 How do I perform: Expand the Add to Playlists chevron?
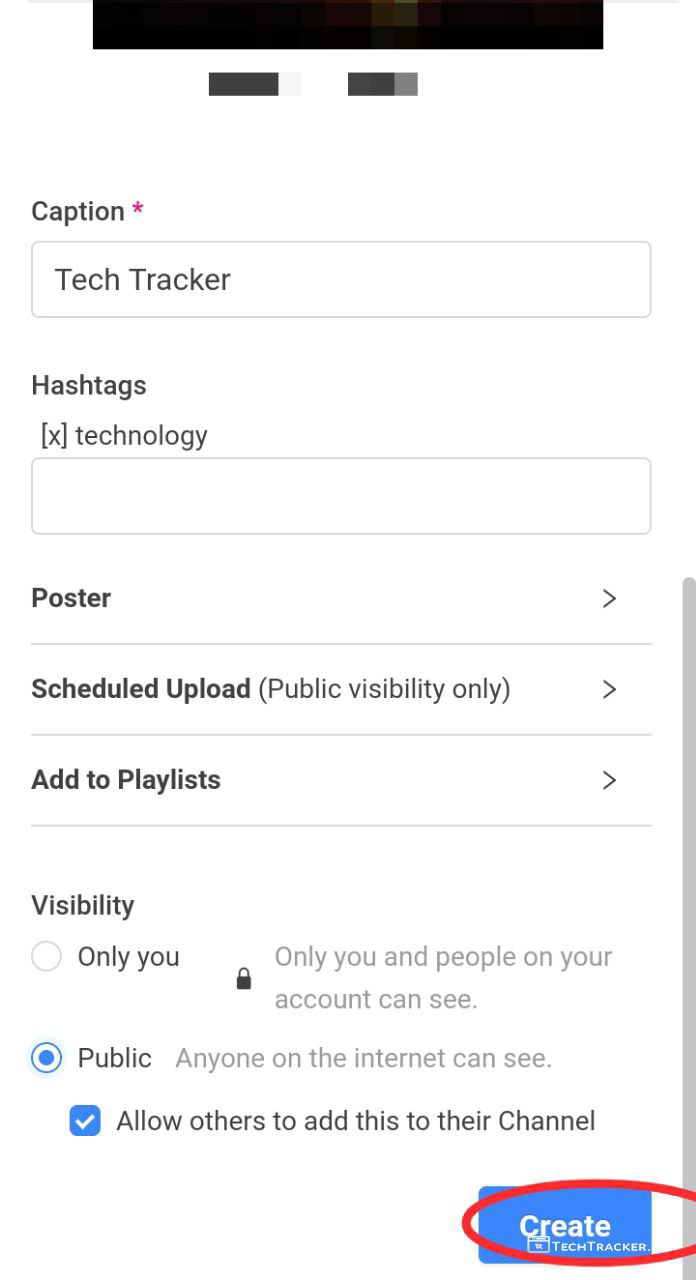609,780
